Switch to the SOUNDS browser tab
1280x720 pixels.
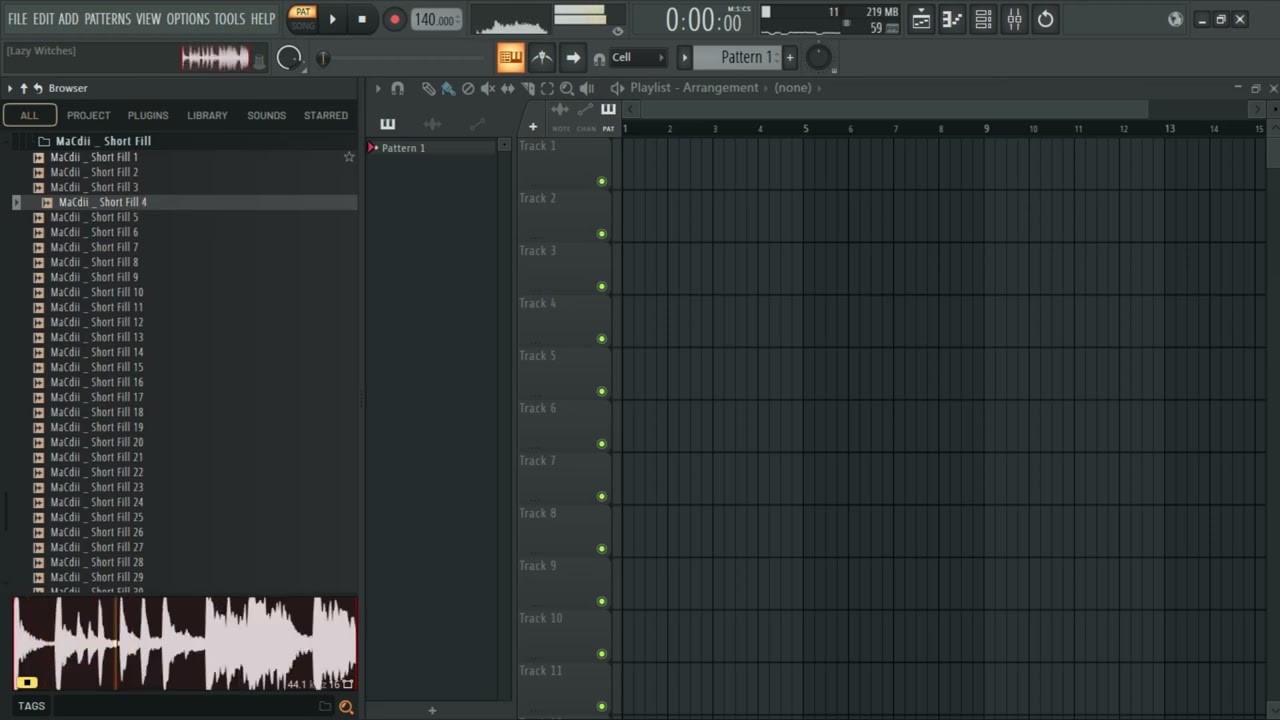pyautogui.click(x=266, y=115)
